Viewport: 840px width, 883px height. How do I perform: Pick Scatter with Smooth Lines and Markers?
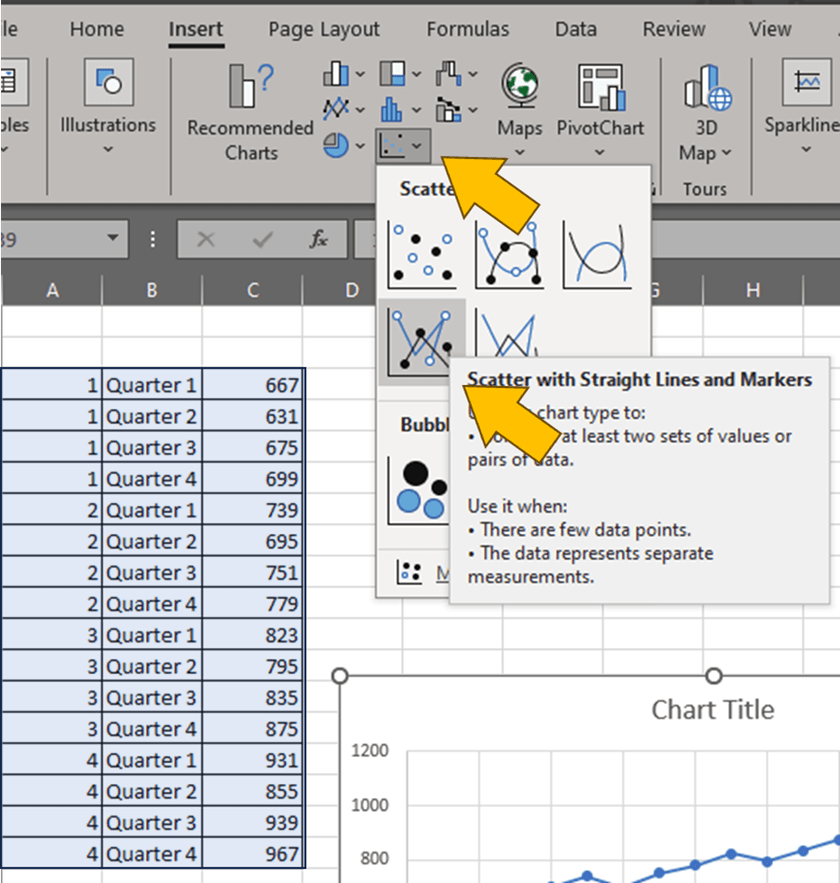(509, 255)
